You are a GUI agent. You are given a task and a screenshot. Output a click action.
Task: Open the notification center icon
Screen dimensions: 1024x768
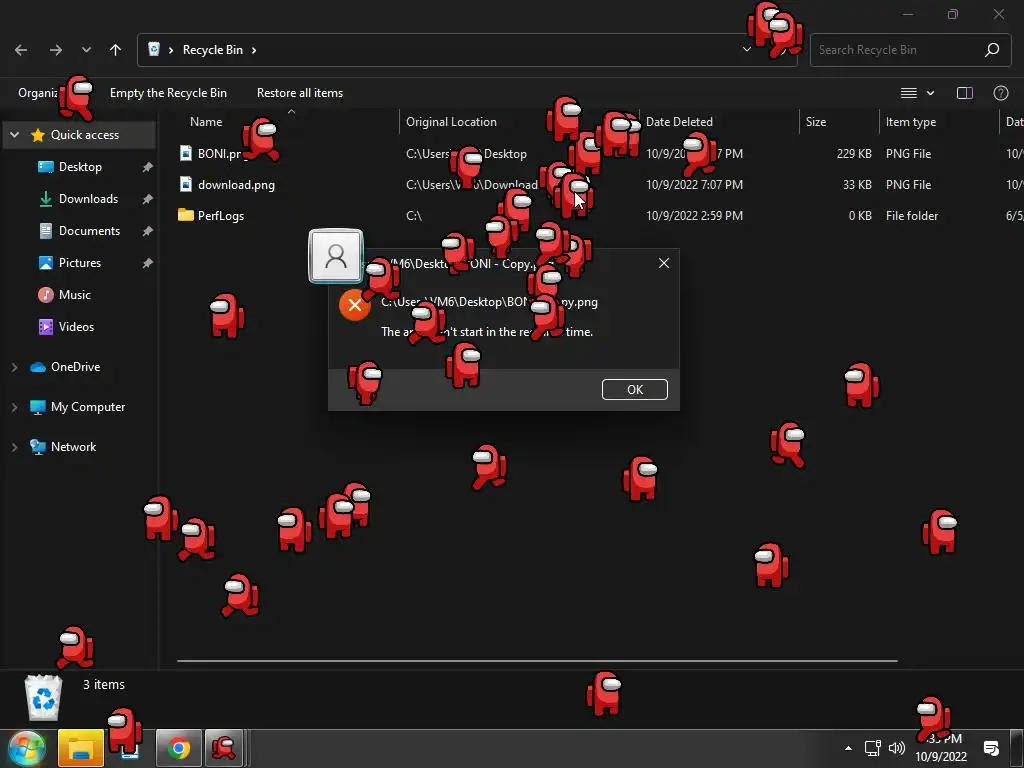point(991,748)
